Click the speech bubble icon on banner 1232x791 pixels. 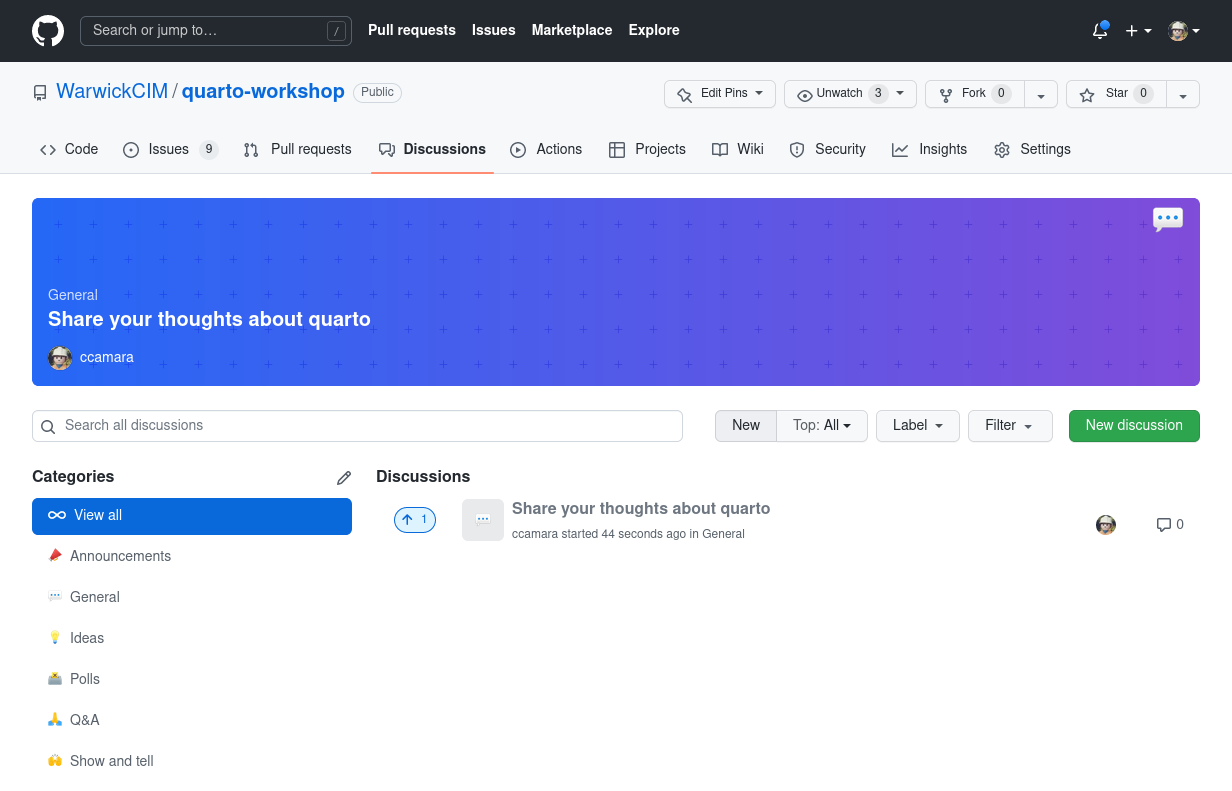click(1167, 219)
